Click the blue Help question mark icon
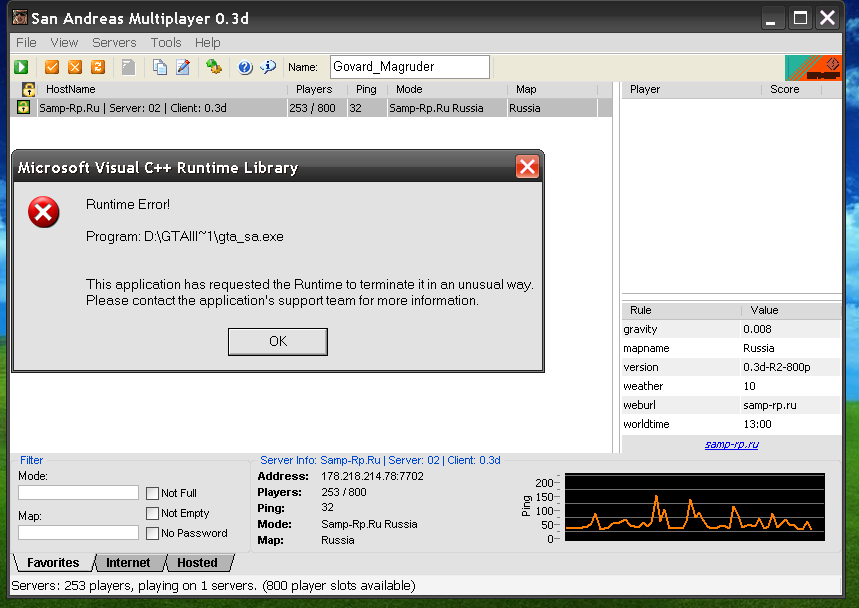 pos(245,67)
